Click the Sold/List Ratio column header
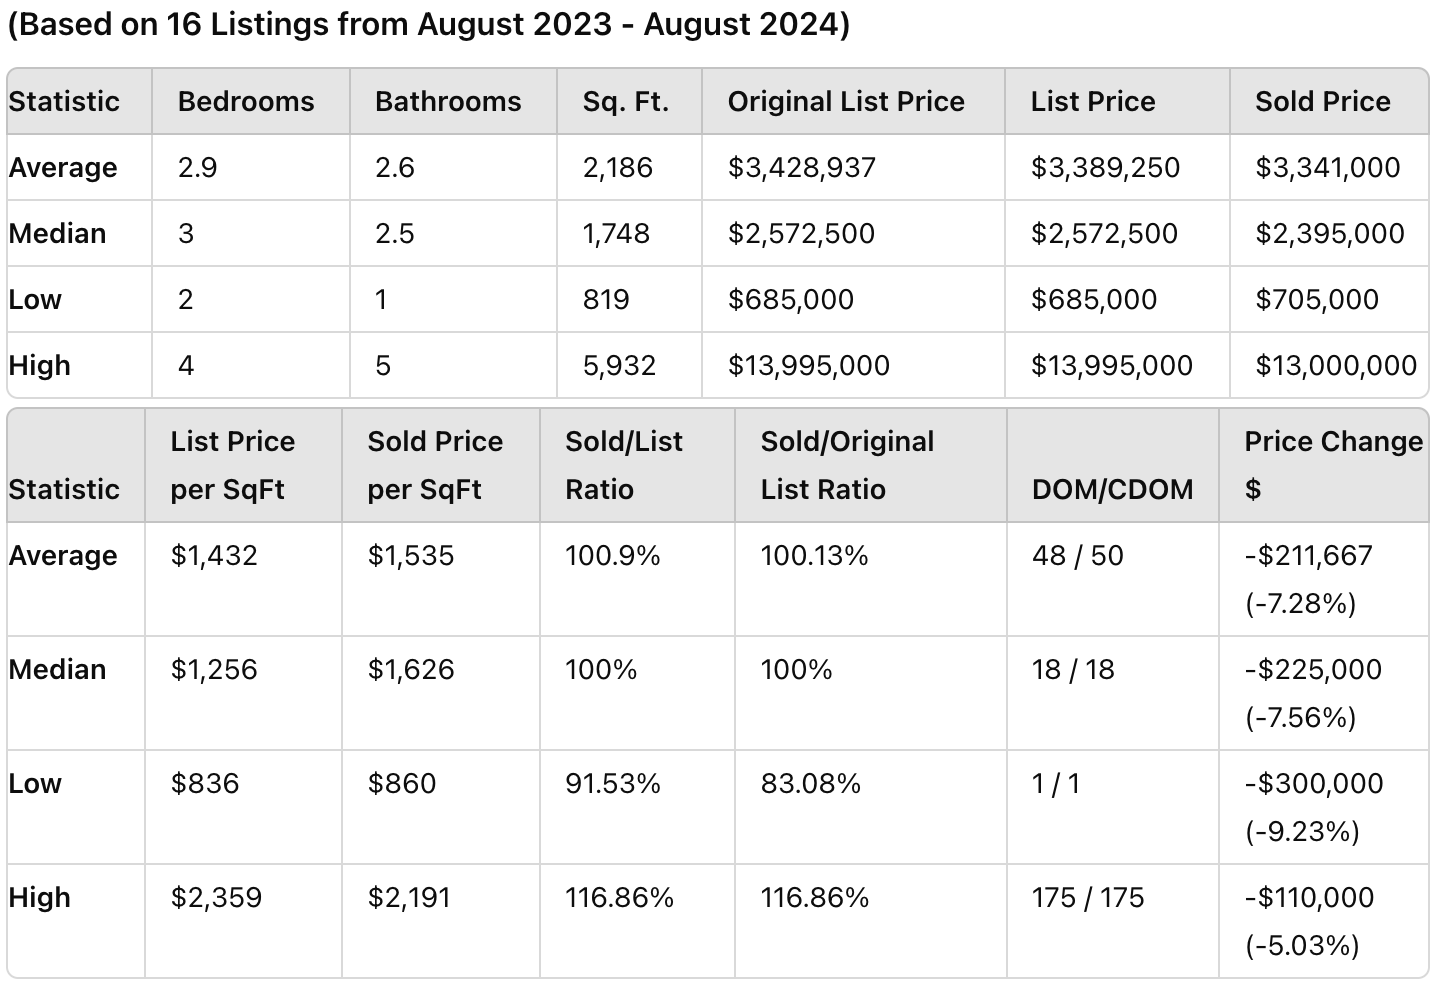The width and height of the screenshot is (1438, 986). (624, 465)
